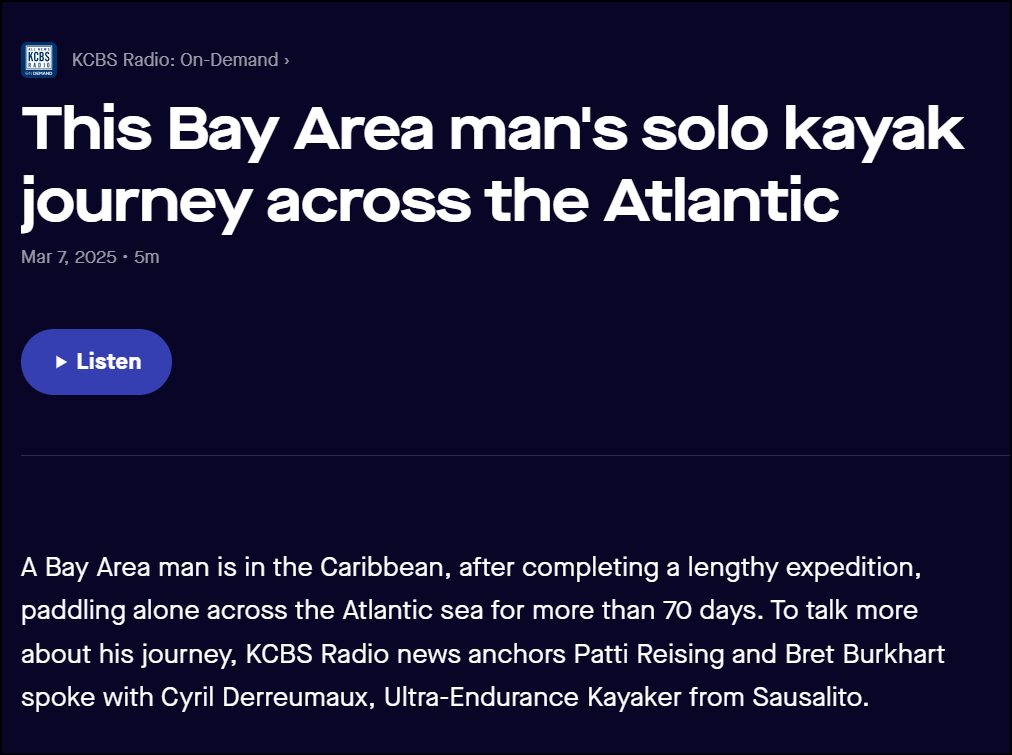The width and height of the screenshot is (1012, 755).
Task: Click Ultra-Endurance Kayaker text in description
Action: pyautogui.click(x=532, y=697)
